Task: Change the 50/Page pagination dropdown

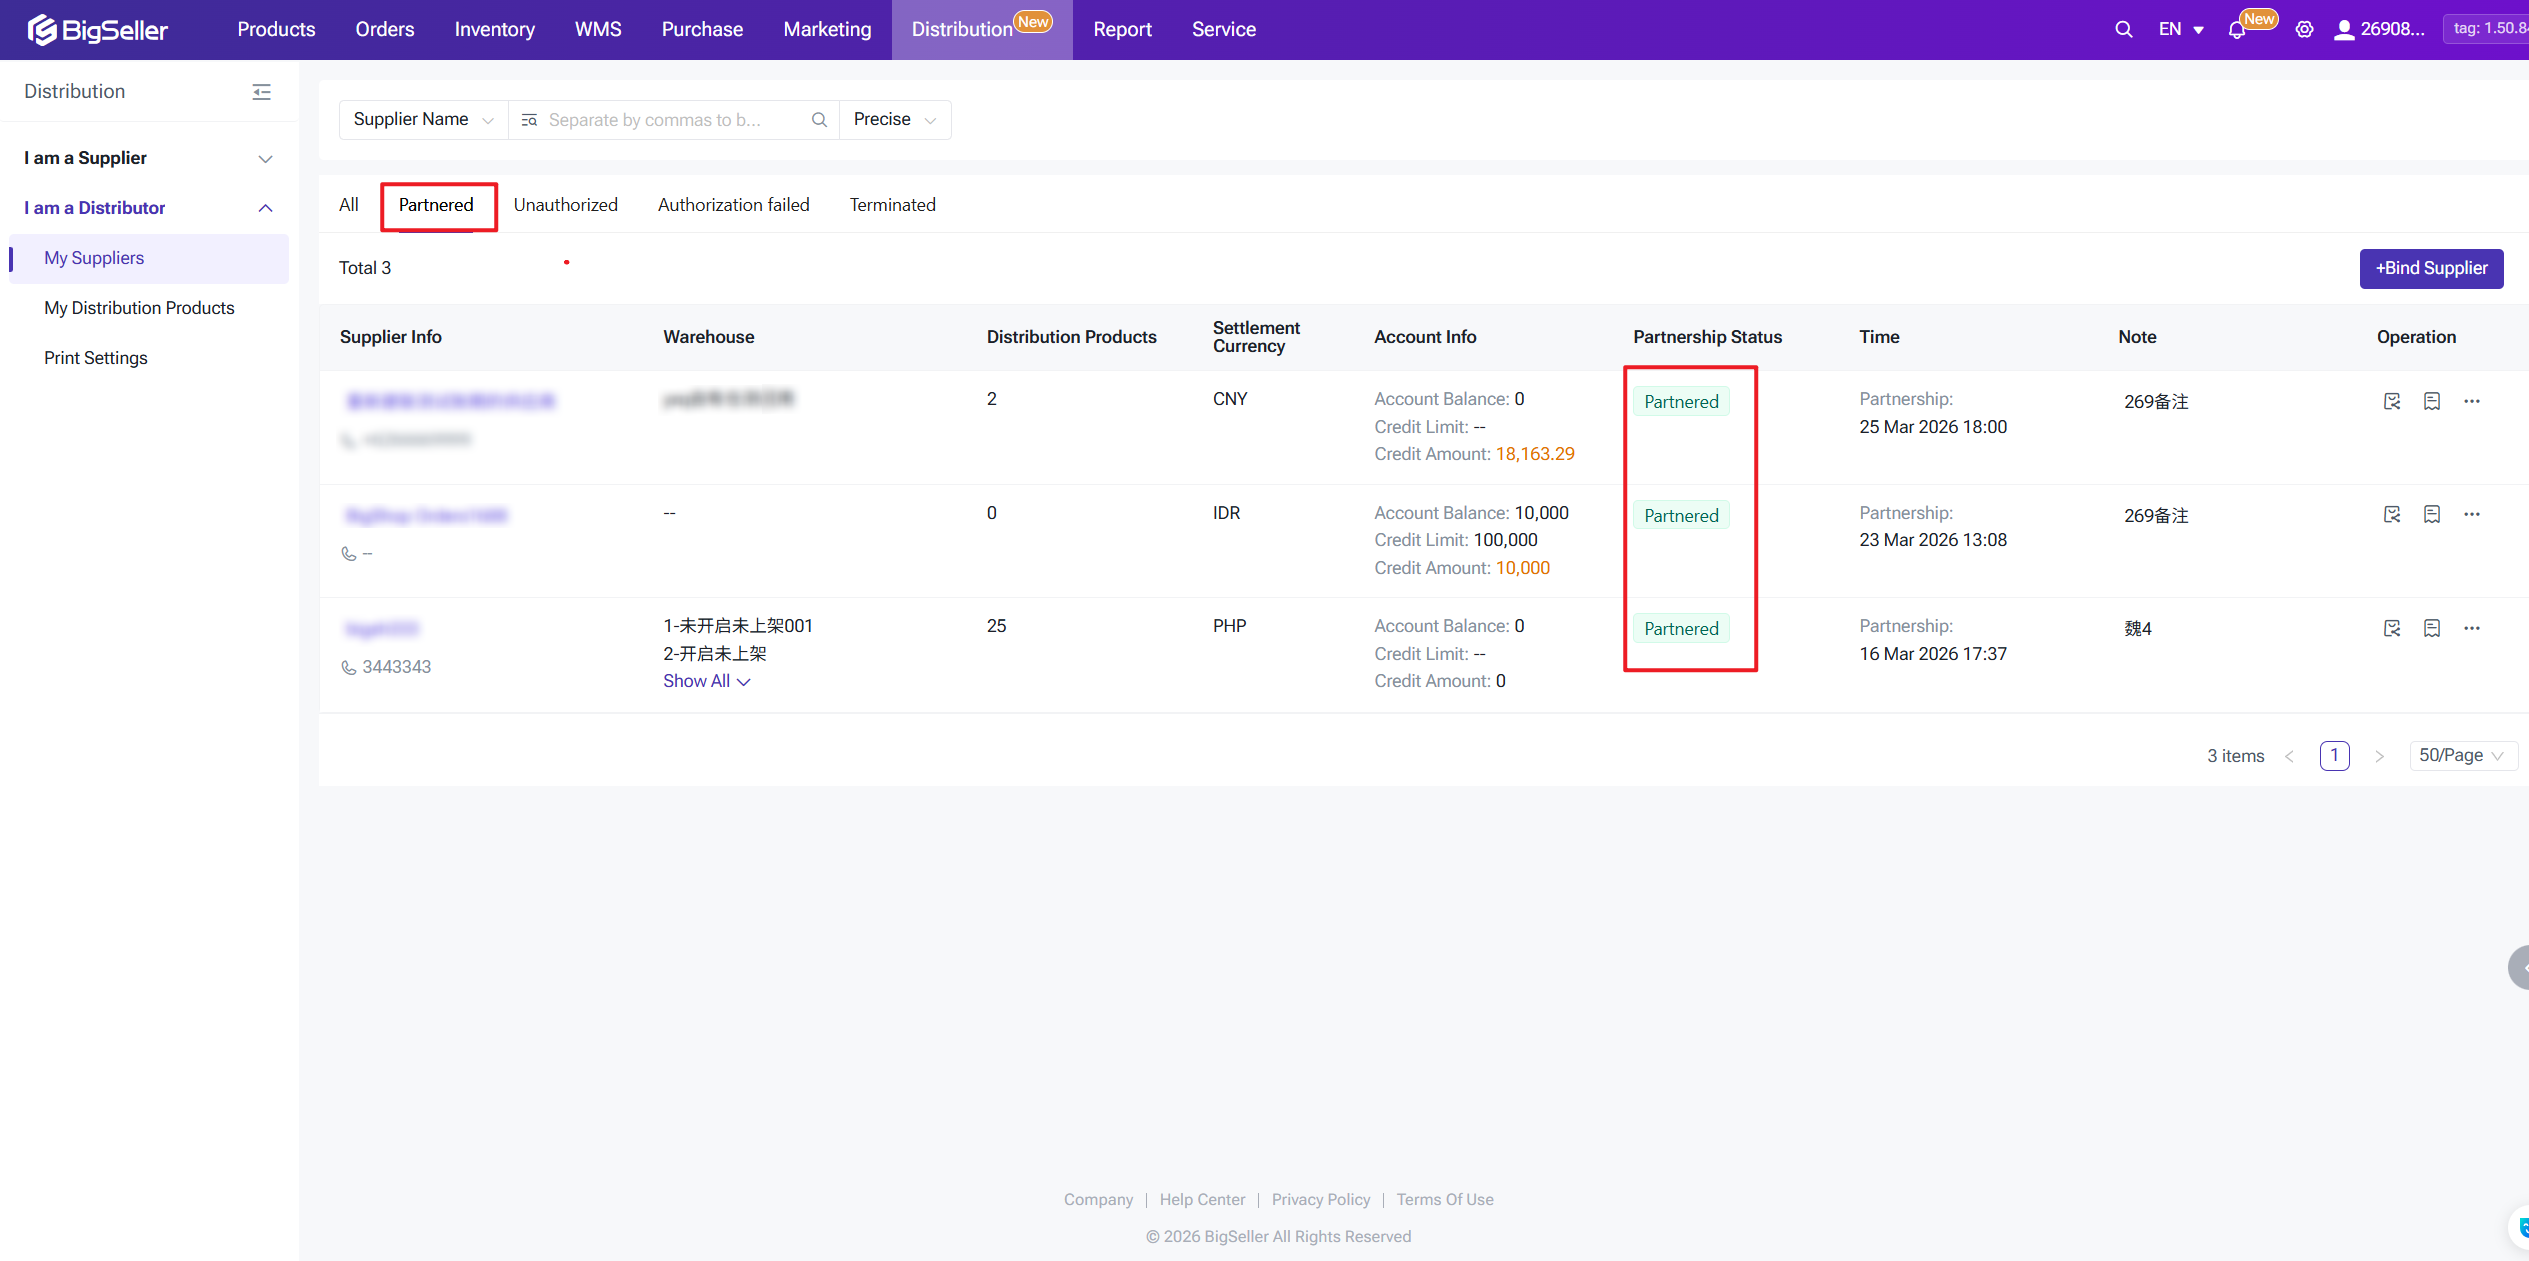Action: 2461,755
